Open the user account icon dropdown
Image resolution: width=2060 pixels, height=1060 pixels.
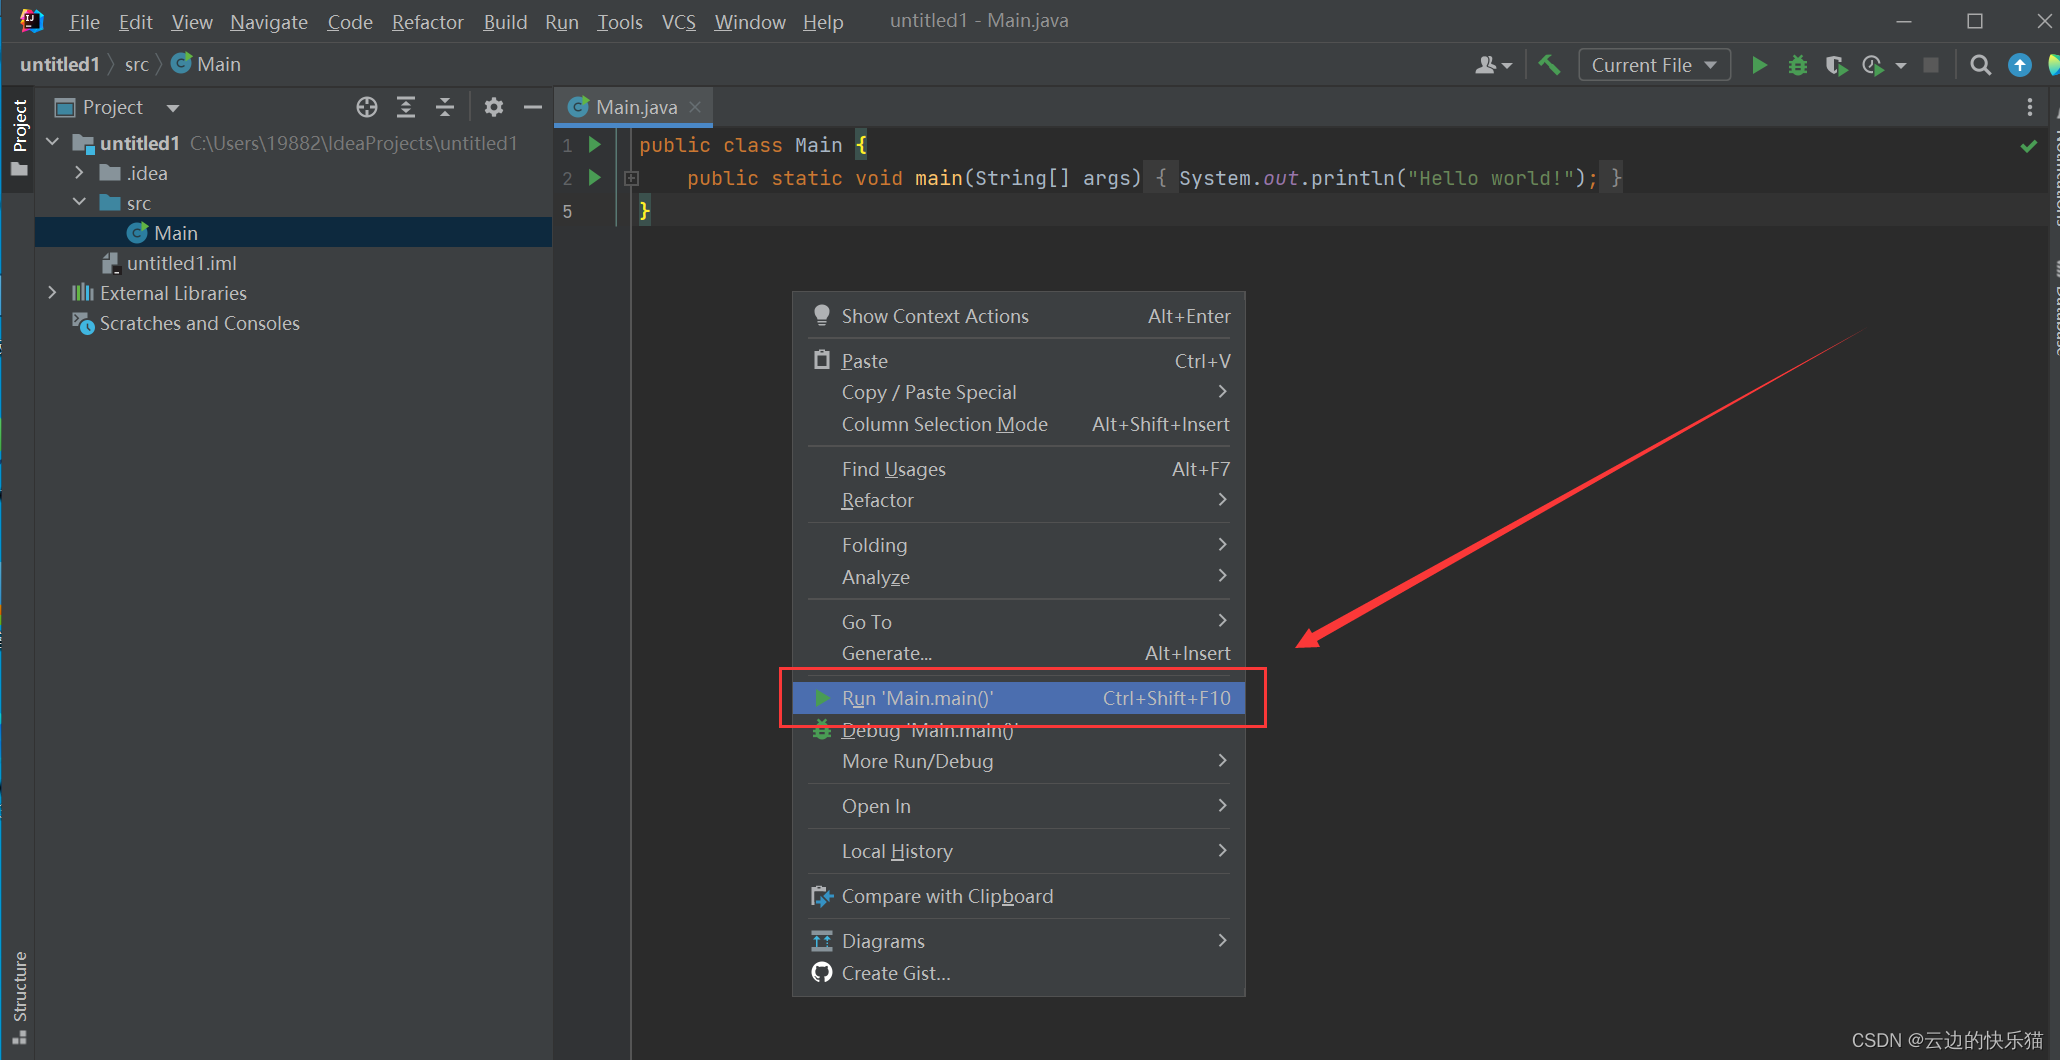(x=1493, y=65)
